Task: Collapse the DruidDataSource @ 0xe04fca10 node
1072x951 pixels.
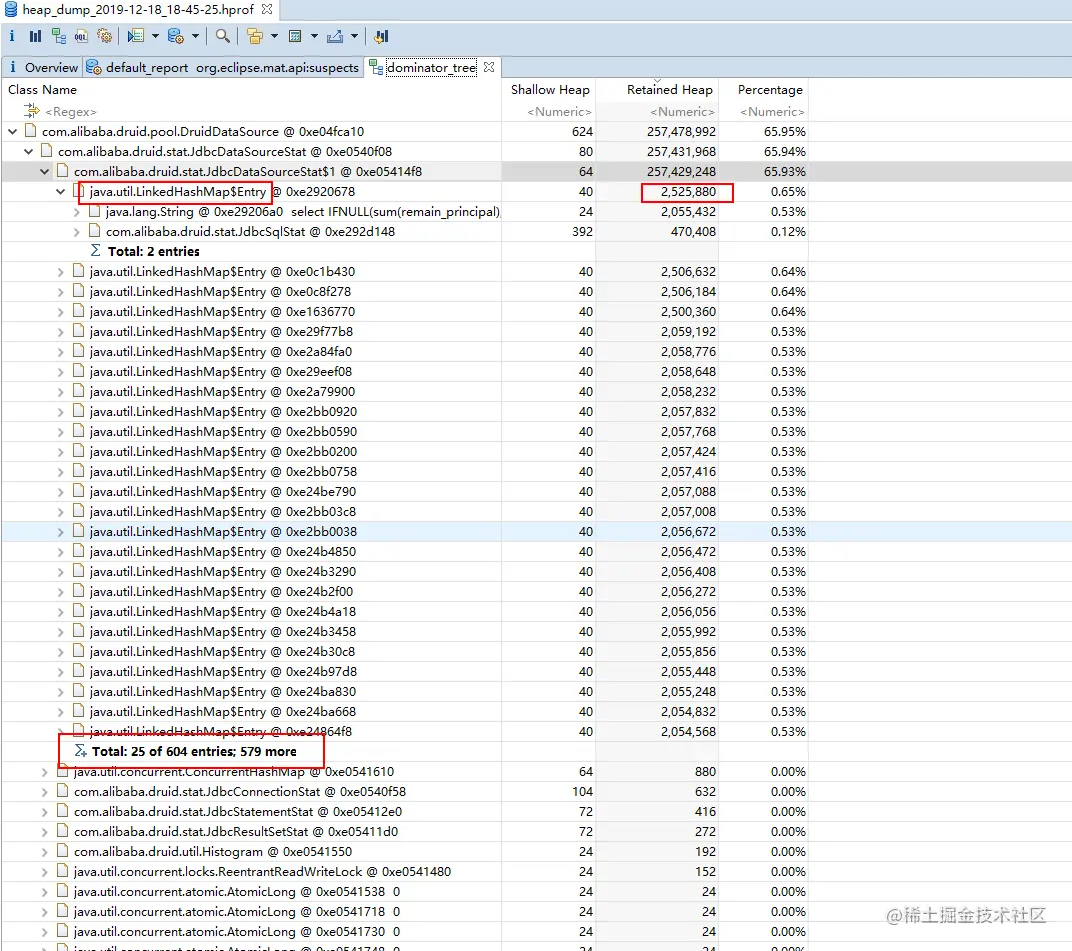Action: pyautogui.click(x=12, y=131)
